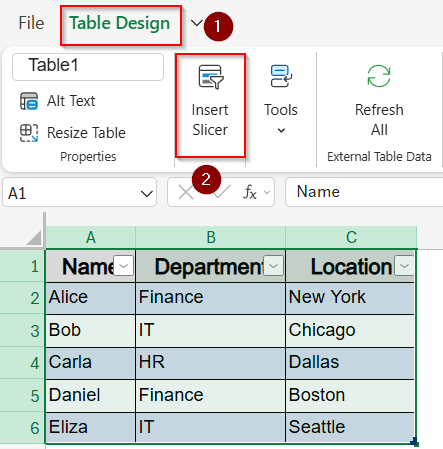Open the Name column filter dropdown
443x449 pixels.
(123, 266)
